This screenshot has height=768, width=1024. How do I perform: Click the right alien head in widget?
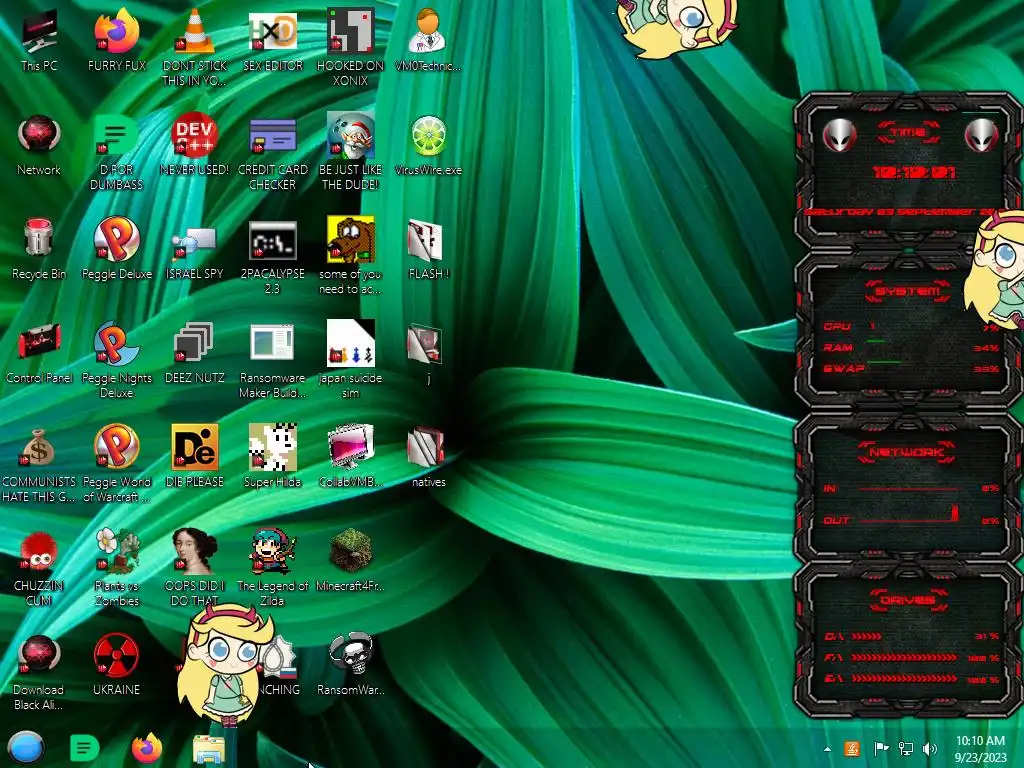(982, 135)
